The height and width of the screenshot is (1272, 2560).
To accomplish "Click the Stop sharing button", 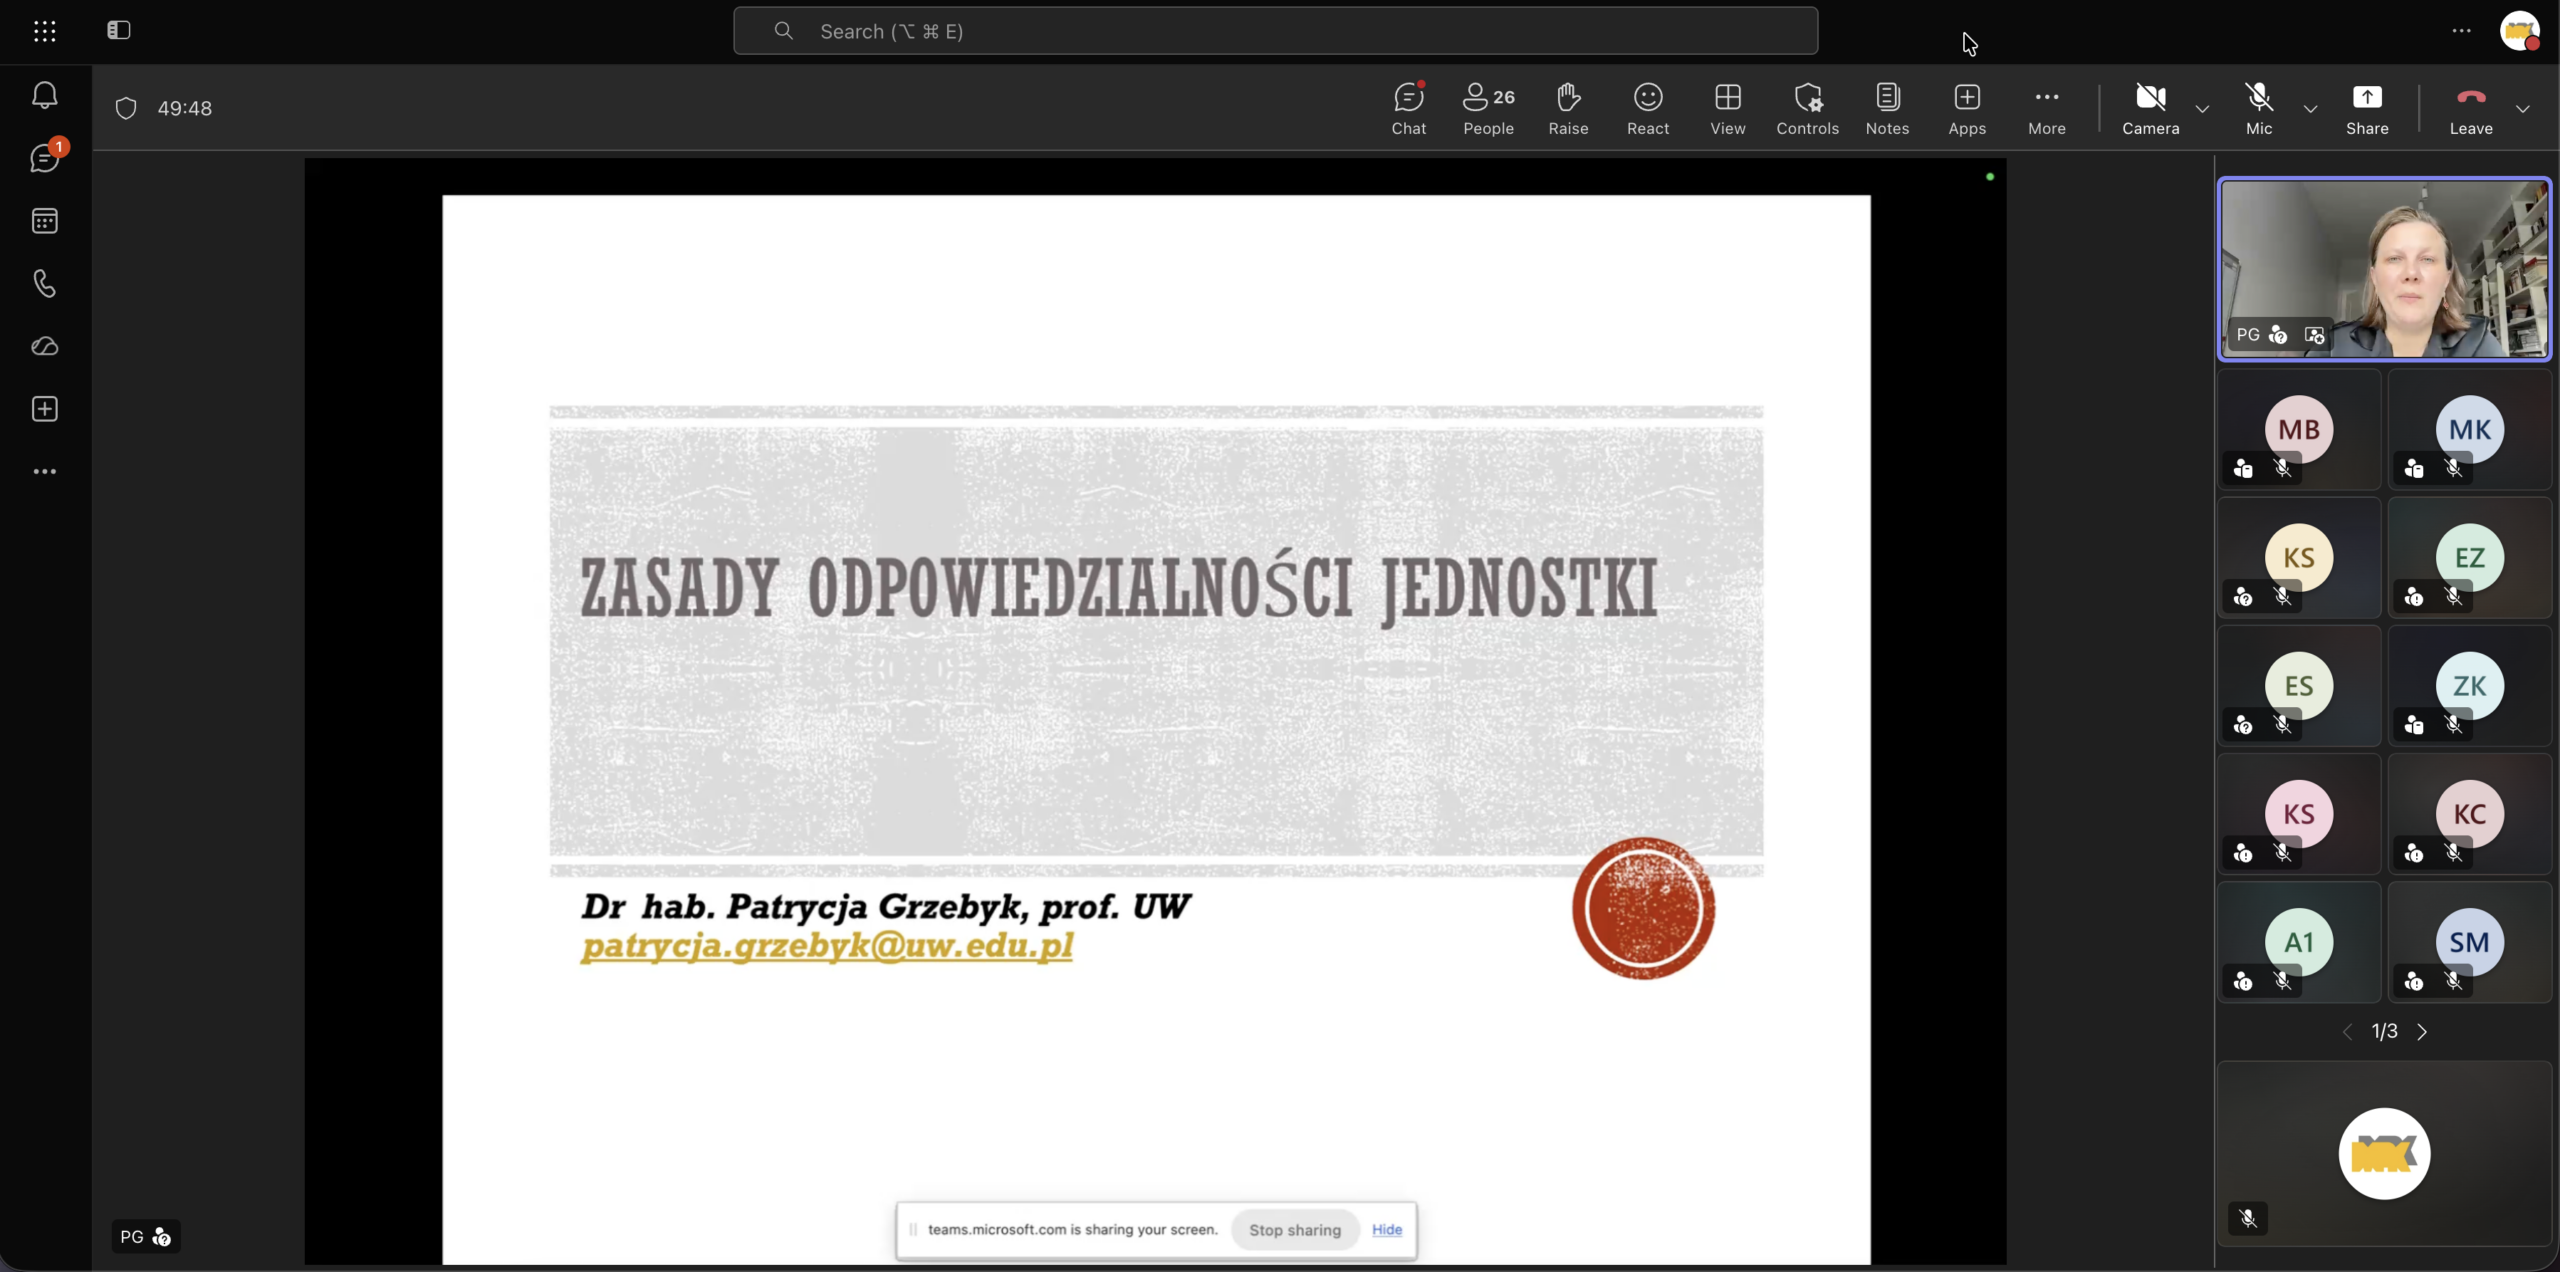I will (x=1294, y=1230).
